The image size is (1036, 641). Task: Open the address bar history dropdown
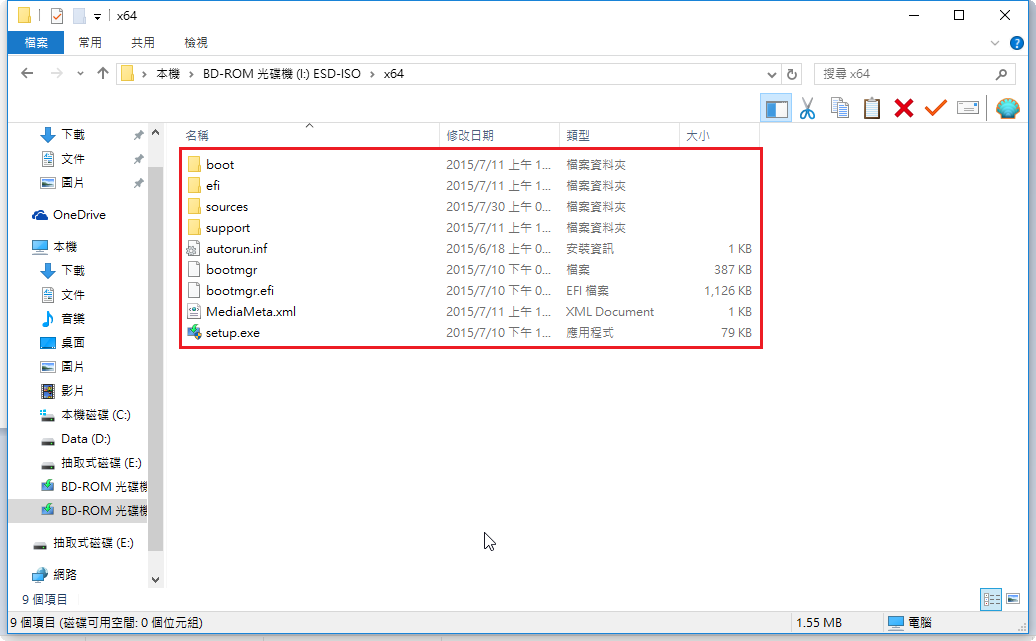point(771,74)
